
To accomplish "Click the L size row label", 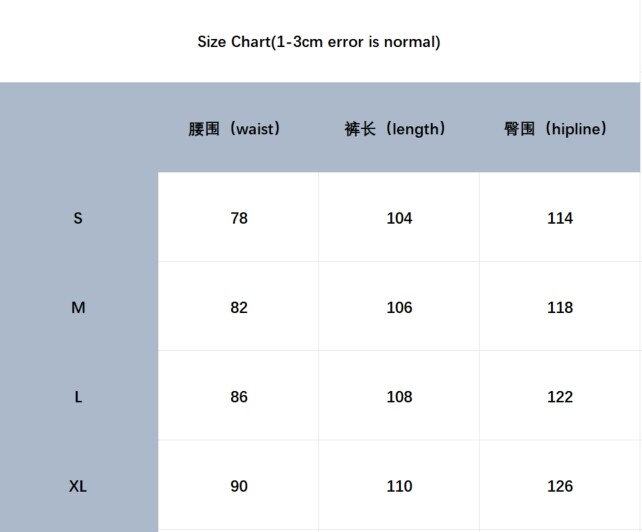I will point(78,397).
